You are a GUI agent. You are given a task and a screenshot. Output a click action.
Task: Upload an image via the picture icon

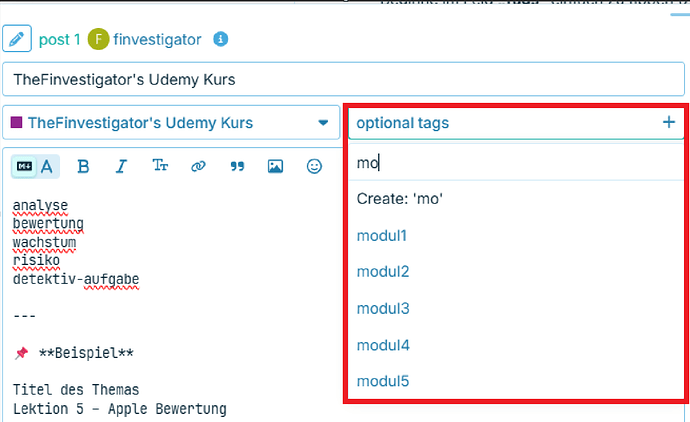coord(275,166)
